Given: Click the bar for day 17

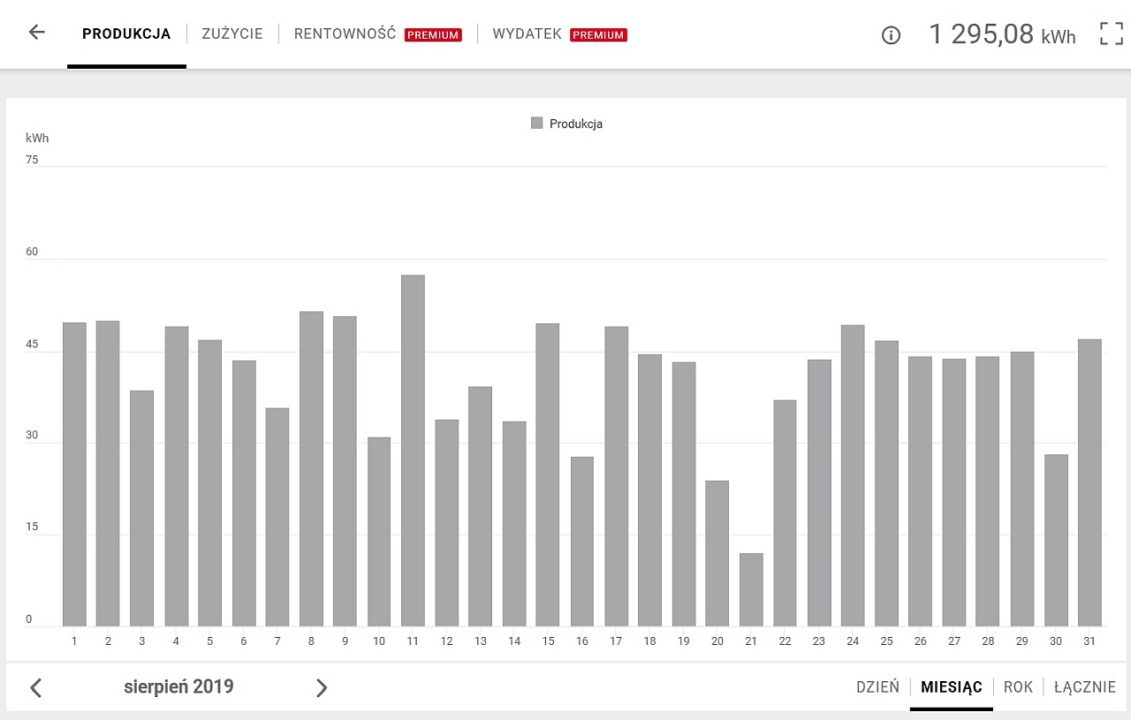Looking at the screenshot, I should [x=616, y=476].
